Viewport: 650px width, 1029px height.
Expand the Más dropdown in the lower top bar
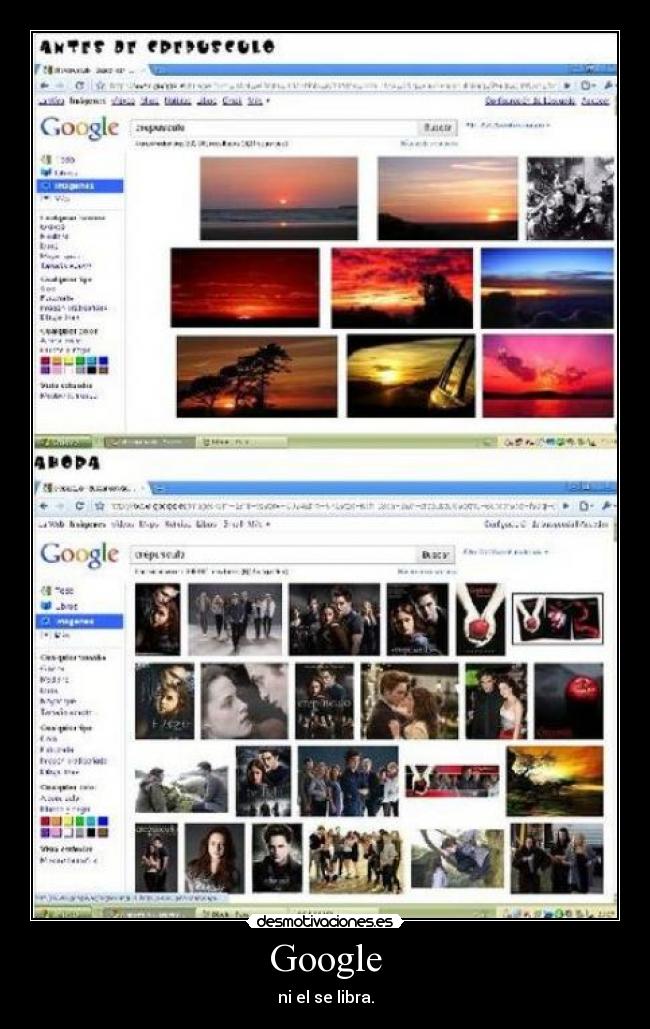point(259,524)
